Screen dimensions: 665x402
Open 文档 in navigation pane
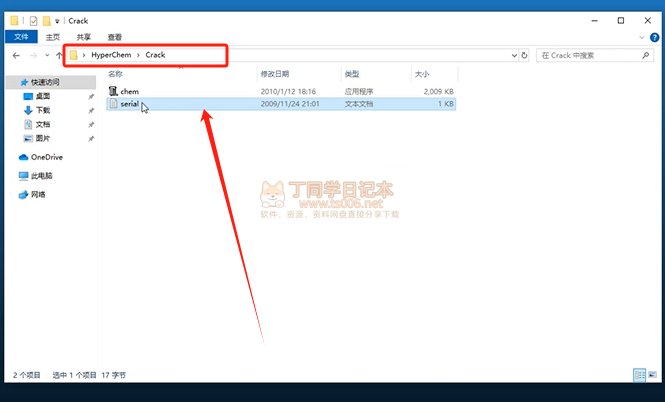43,124
